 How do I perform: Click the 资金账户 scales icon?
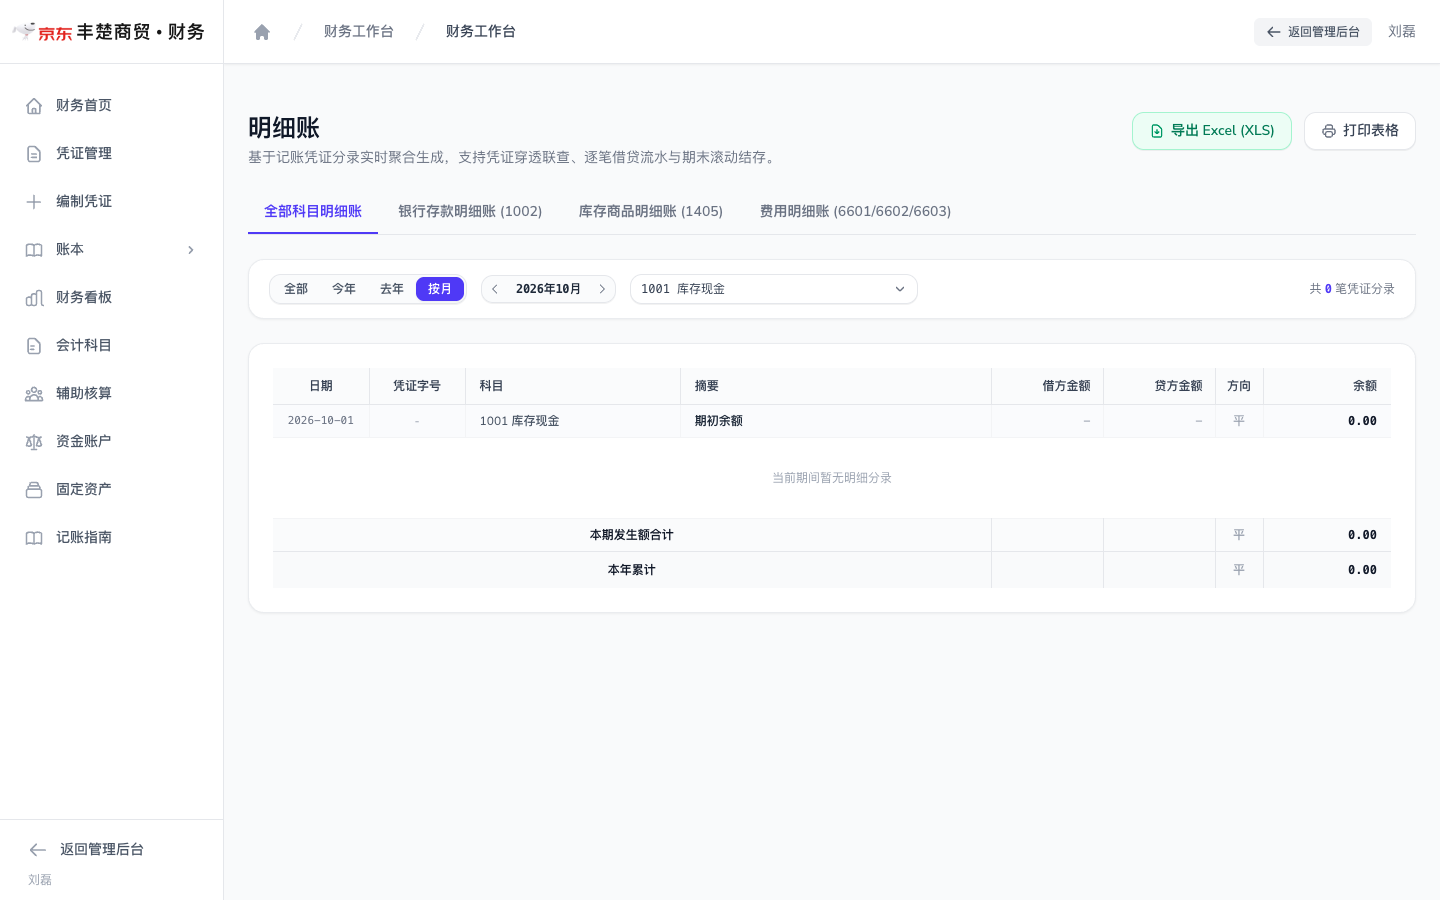[x=34, y=442]
